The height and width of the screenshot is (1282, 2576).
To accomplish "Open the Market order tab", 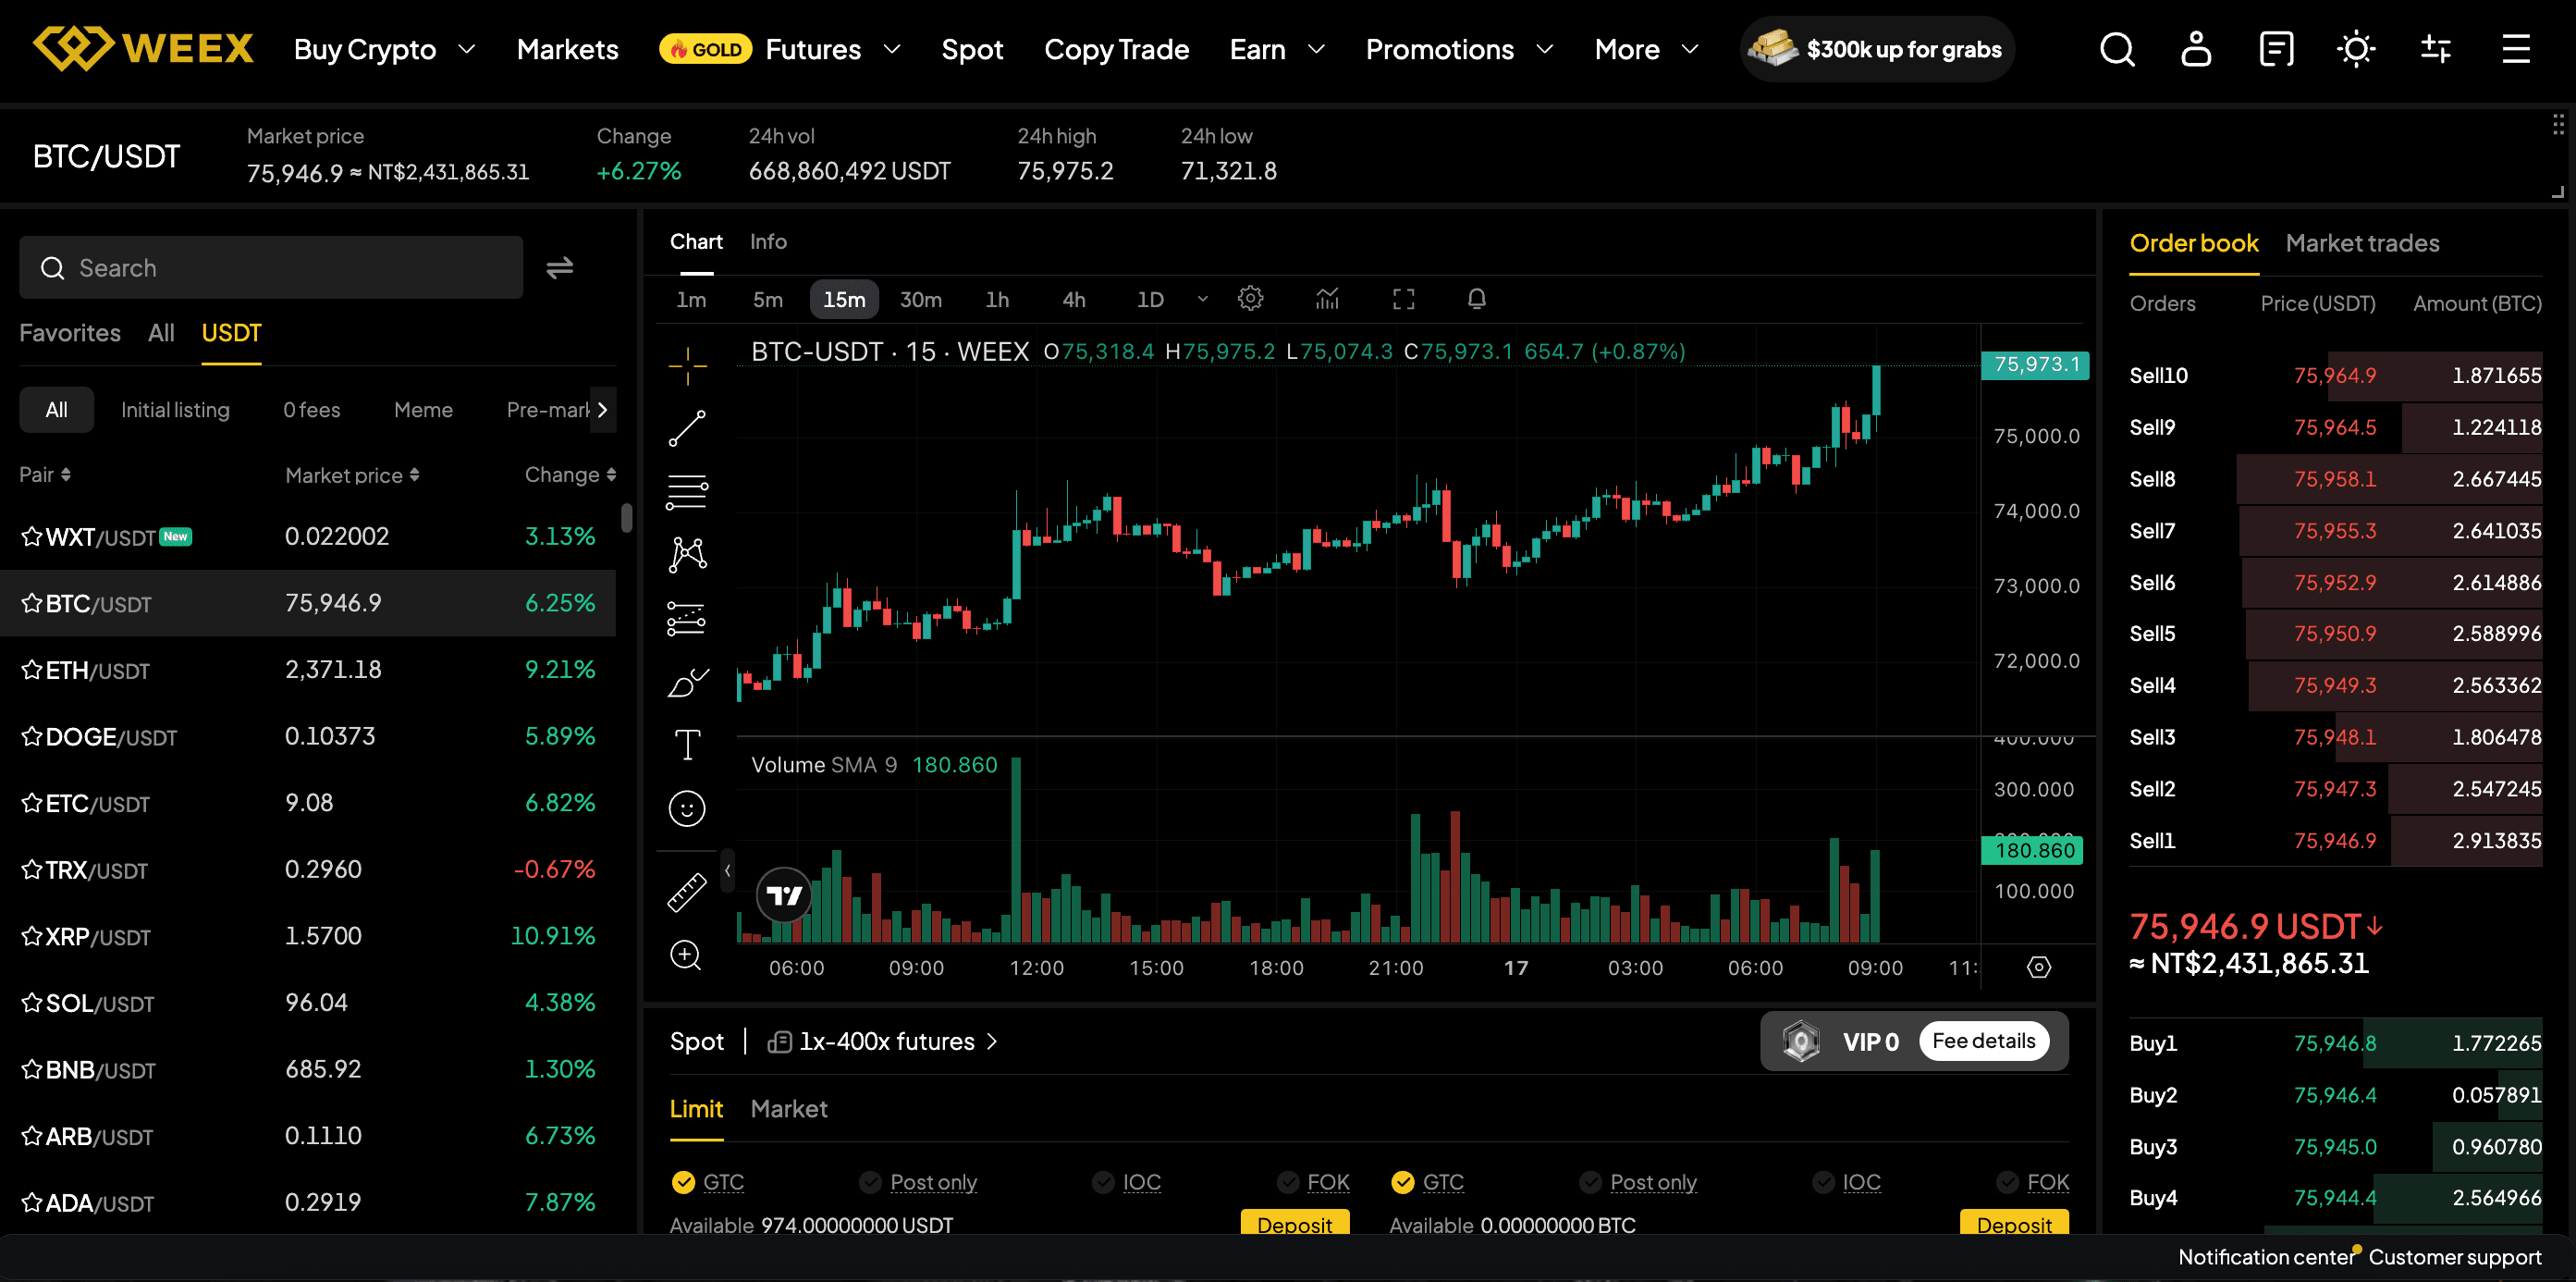I will point(788,1109).
